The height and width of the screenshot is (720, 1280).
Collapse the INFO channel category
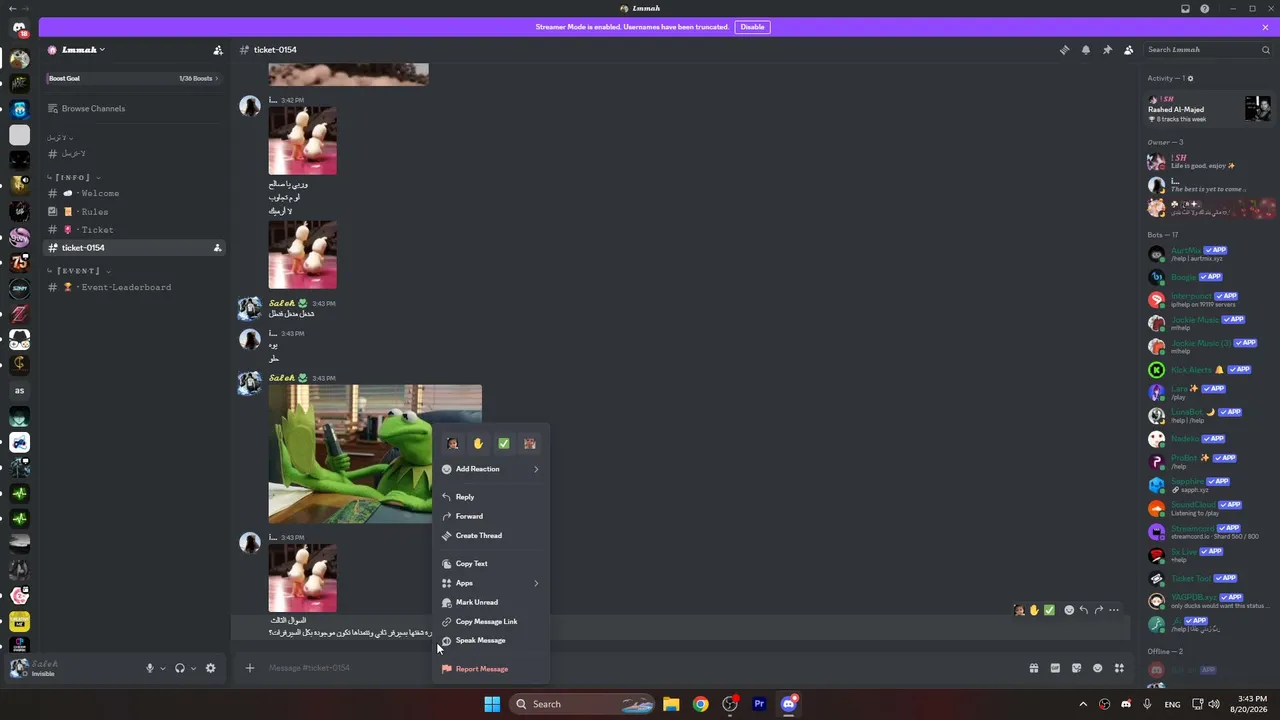point(75,177)
